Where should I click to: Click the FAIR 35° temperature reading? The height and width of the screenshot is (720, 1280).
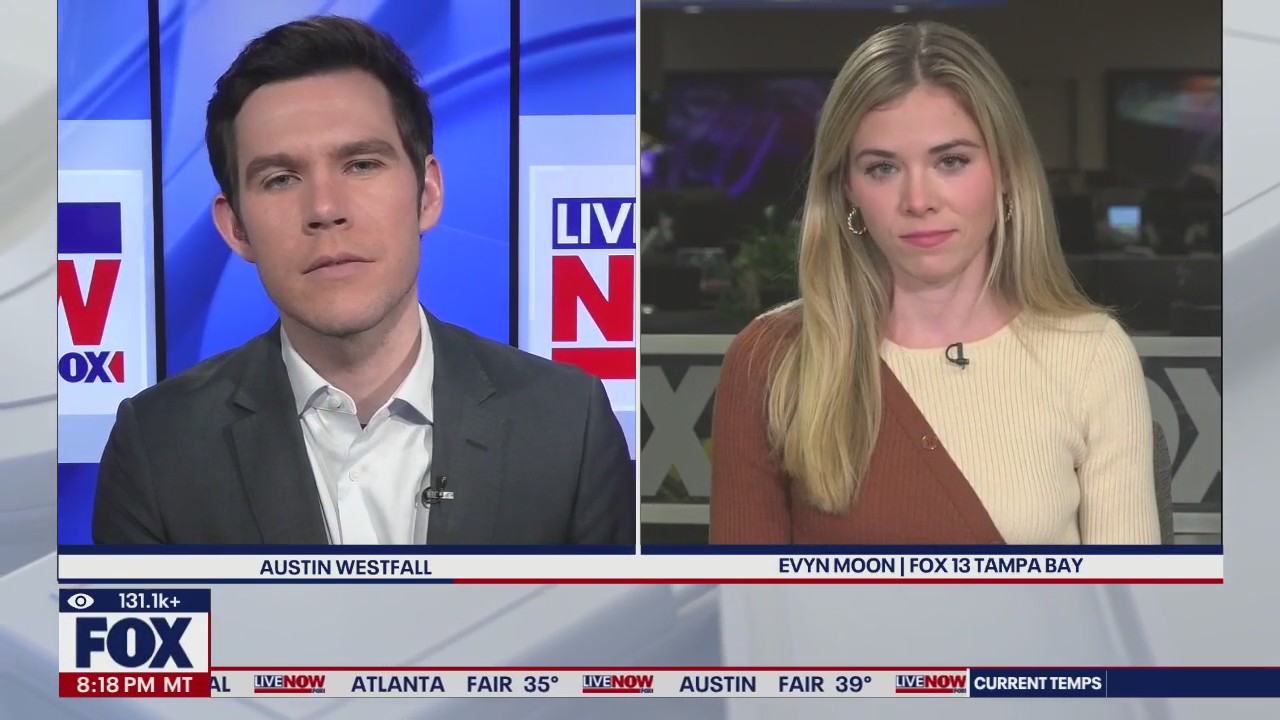[x=512, y=684]
